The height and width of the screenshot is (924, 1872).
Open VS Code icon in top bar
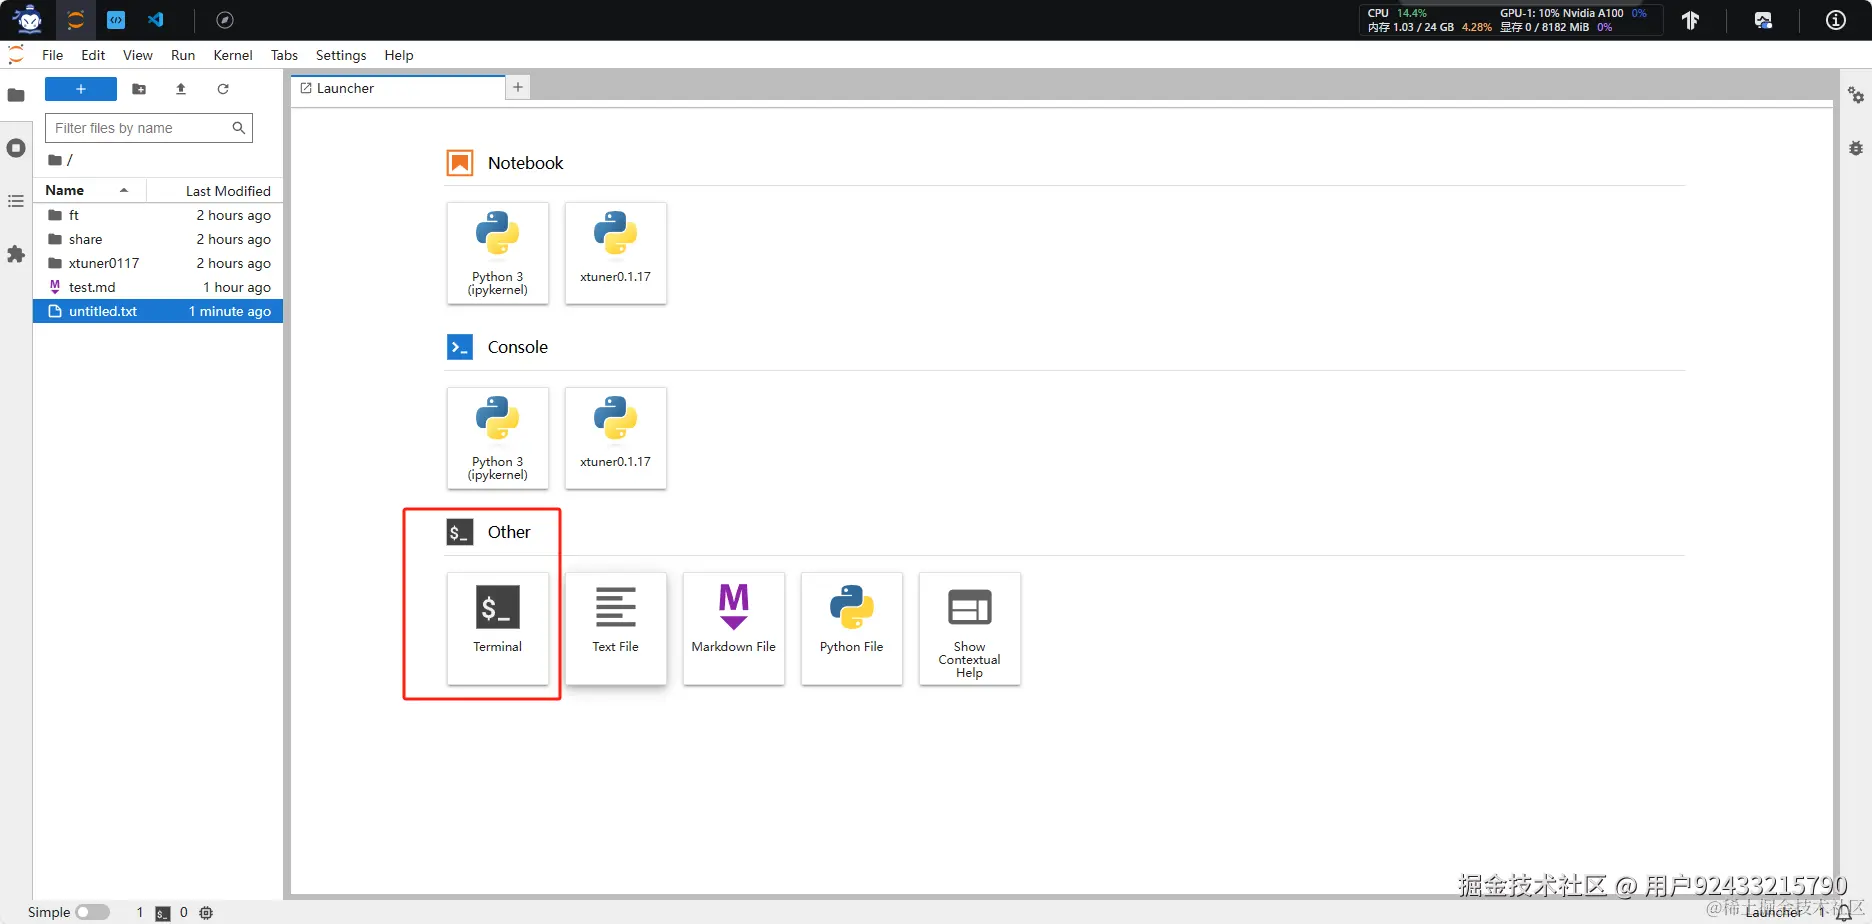(x=156, y=20)
